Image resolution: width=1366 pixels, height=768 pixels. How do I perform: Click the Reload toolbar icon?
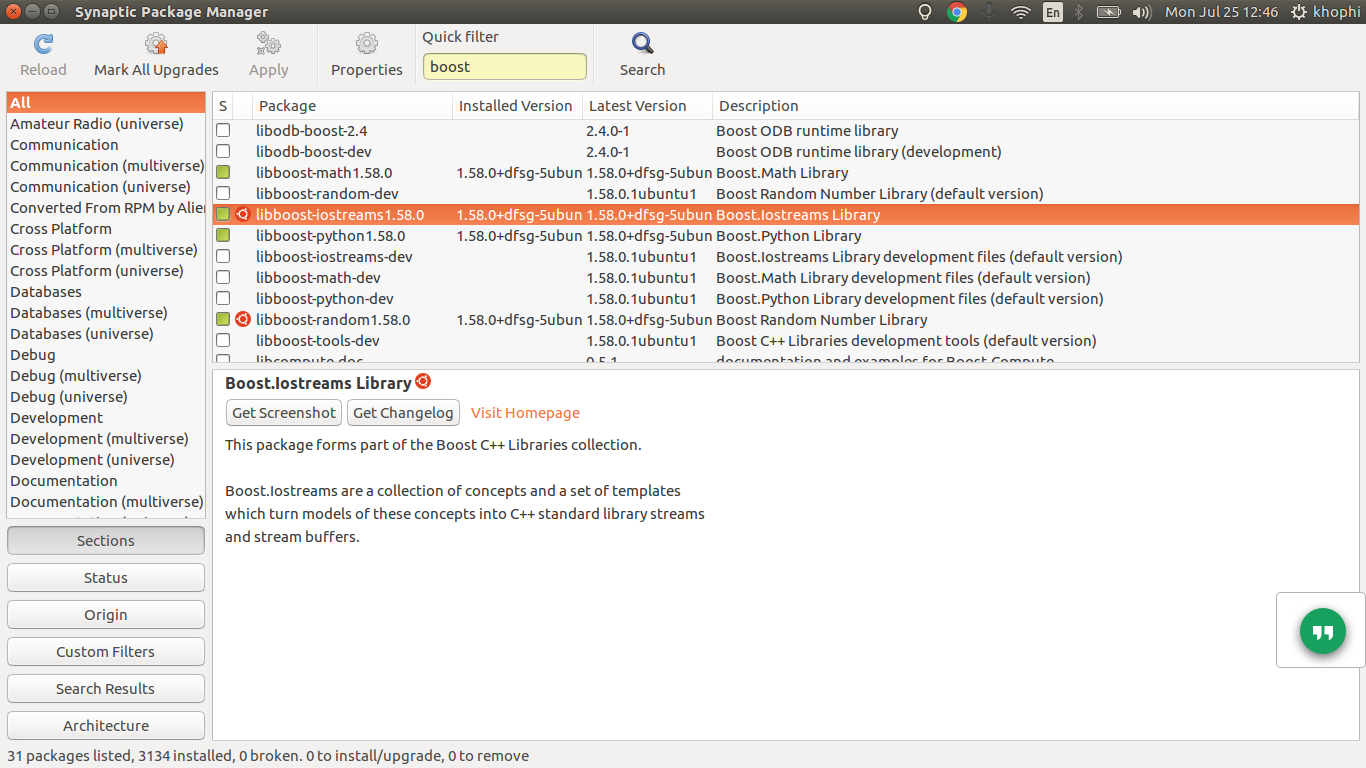coord(43,44)
